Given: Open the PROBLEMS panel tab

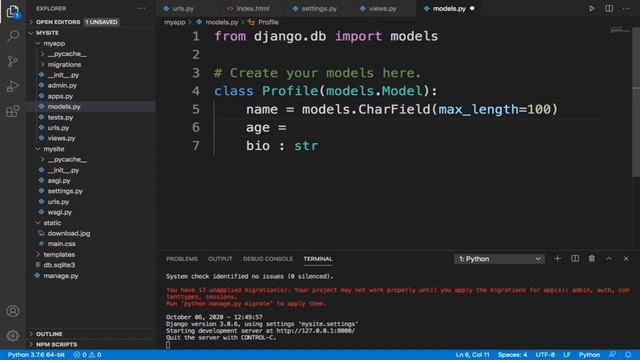Looking at the screenshot, I should [x=182, y=259].
